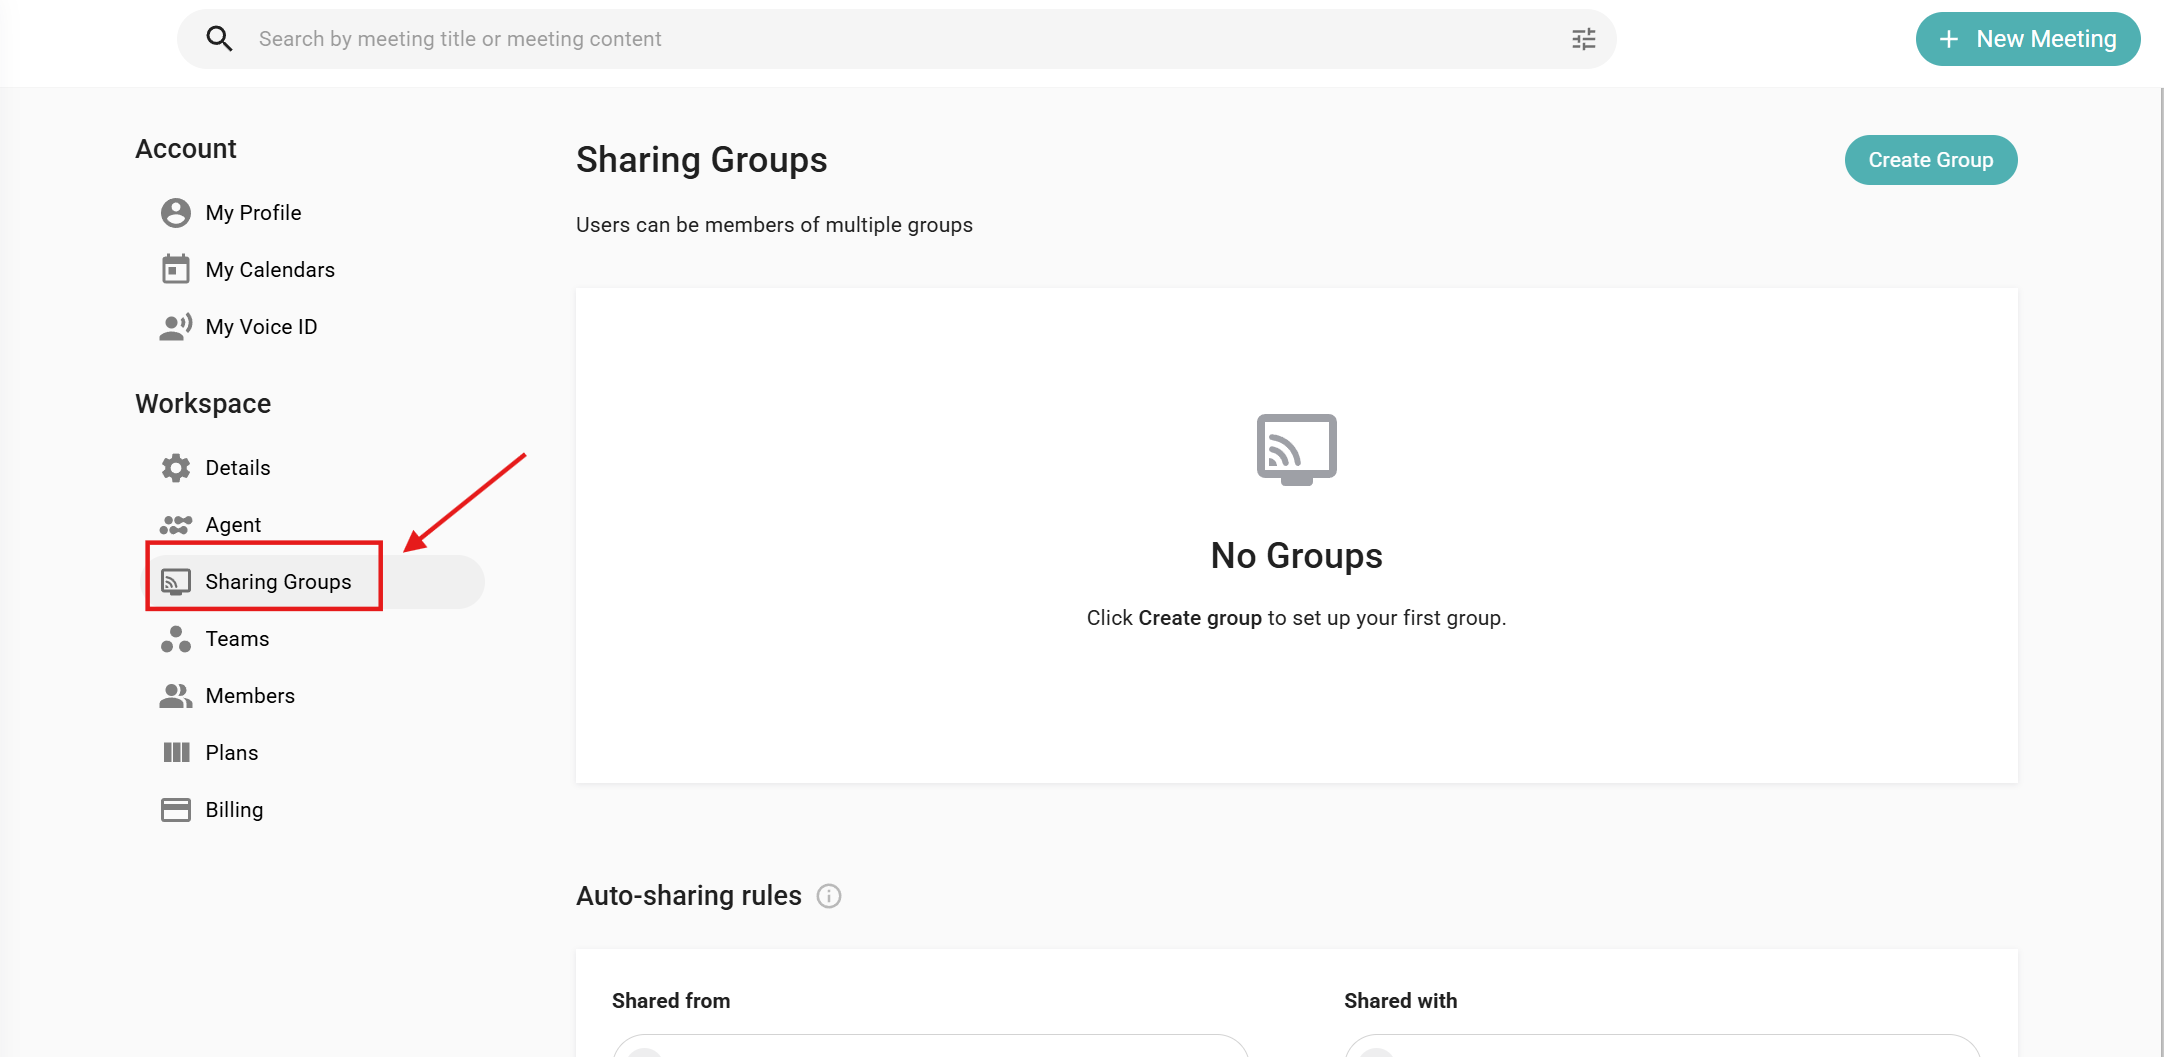The image size is (2164, 1057).
Task: Show Auto-sharing rules info tooltip icon
Action: pyautogui.click(x=829, y=896)
